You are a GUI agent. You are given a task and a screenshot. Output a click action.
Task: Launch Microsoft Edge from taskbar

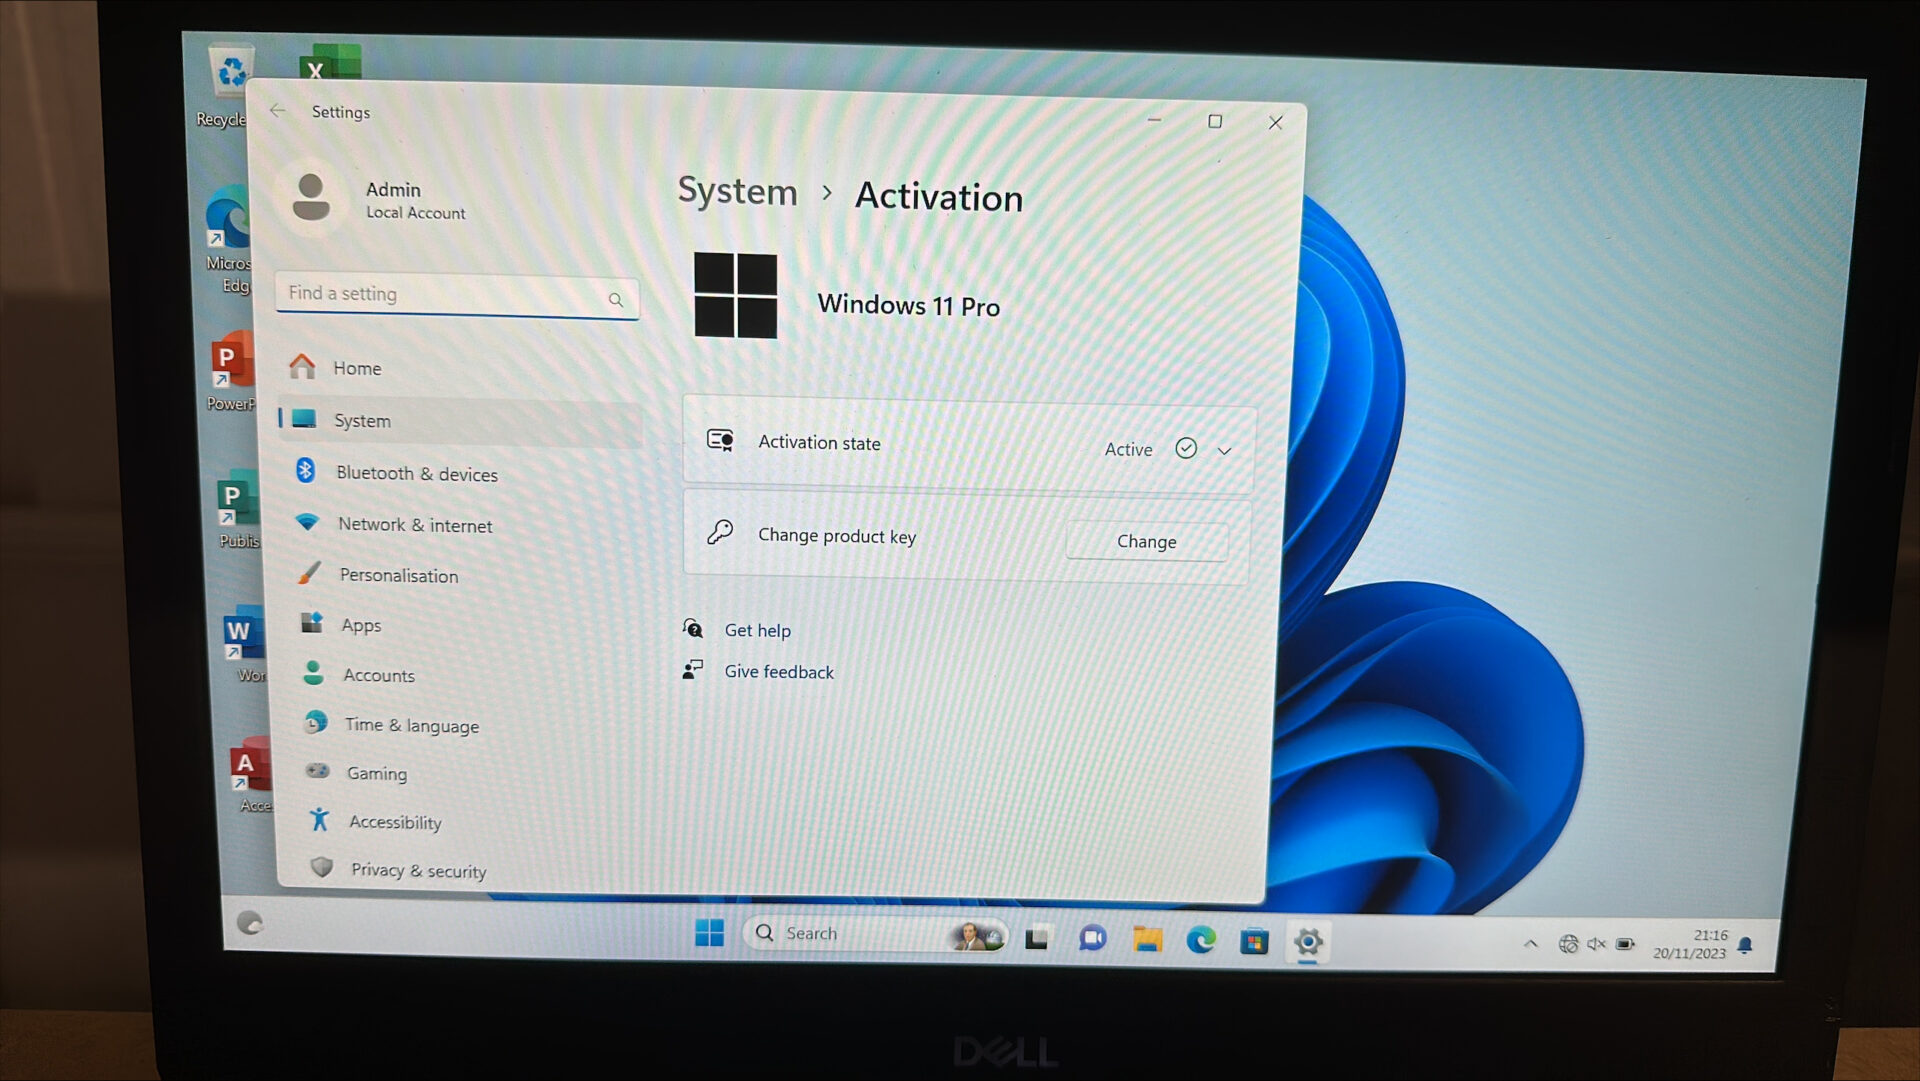1200,940
